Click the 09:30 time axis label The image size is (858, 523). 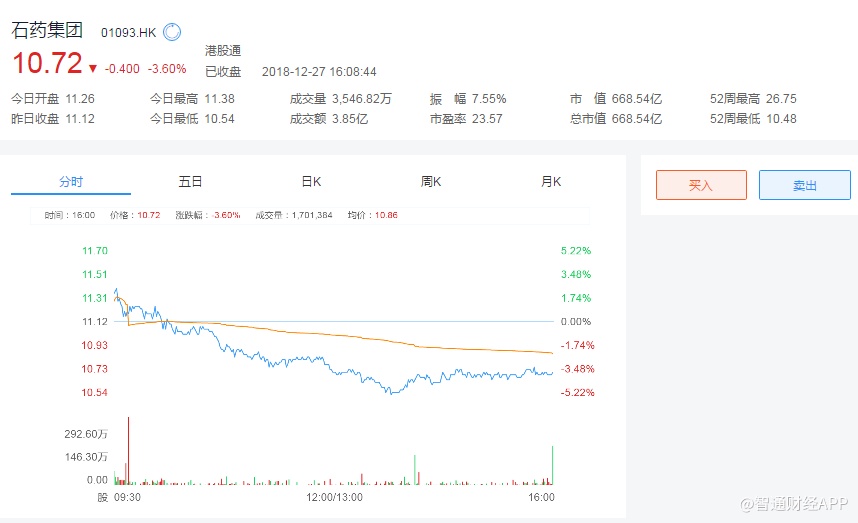(x=126, y=496)
